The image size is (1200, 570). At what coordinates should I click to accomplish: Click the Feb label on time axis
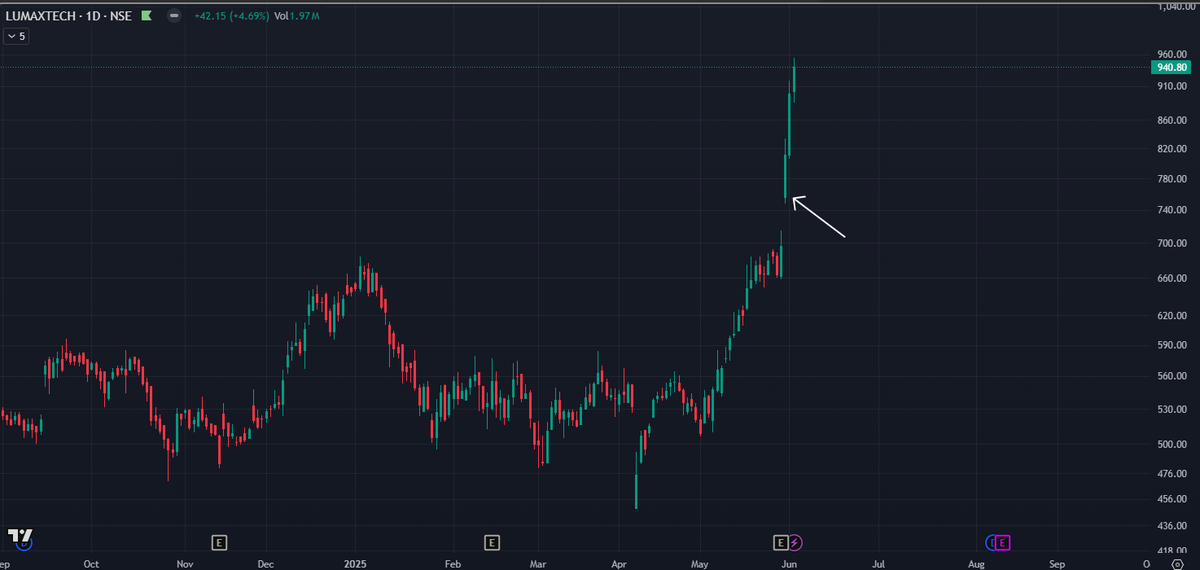452,563
